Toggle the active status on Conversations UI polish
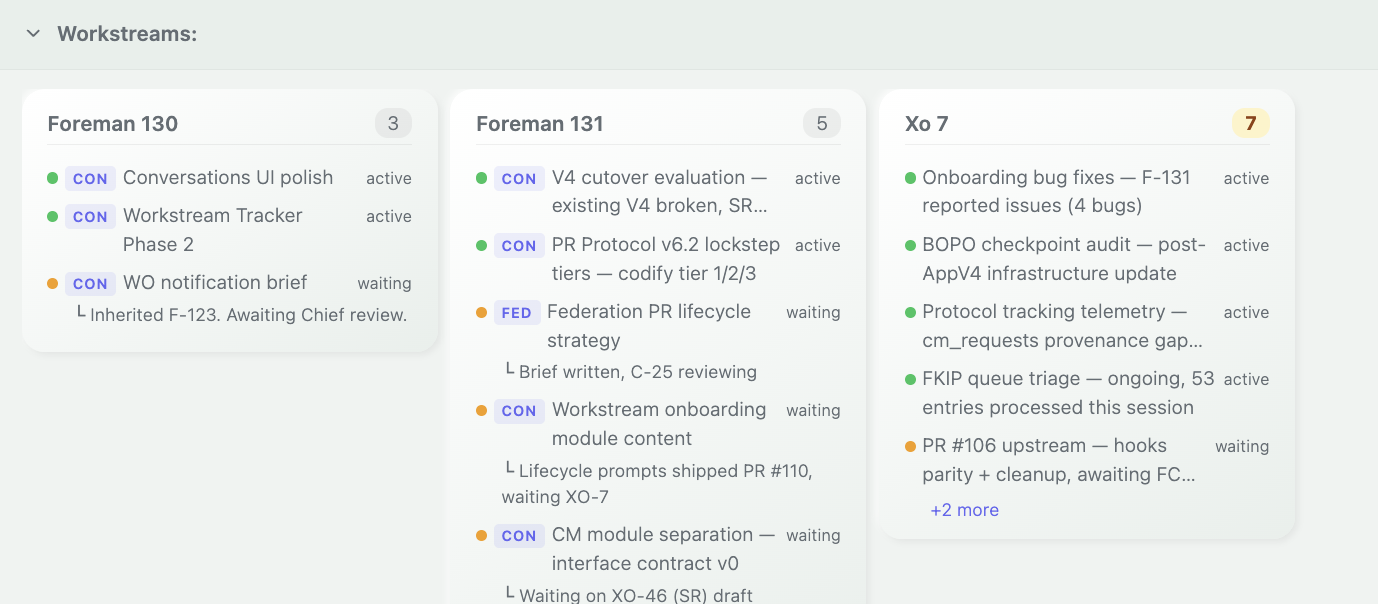 (x=388, y=178)
